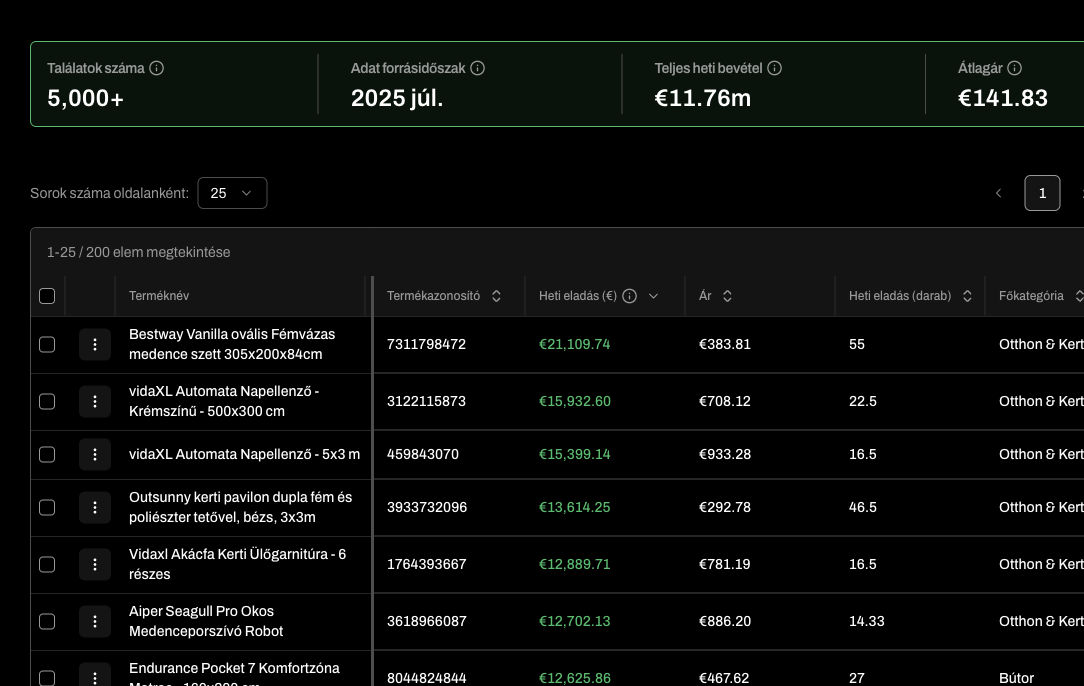The image size is (1084, 686).
Task: Click info icon next to Teljes heti bevétel
Action: click(x=775, y=68)
